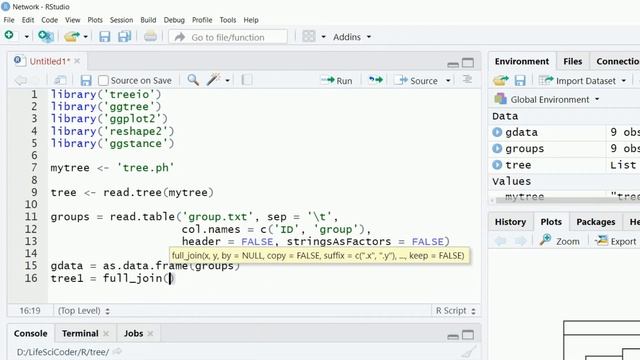The image size is (640, 360).
Task: Click the Create a Project icon
Action: (46, 36)
